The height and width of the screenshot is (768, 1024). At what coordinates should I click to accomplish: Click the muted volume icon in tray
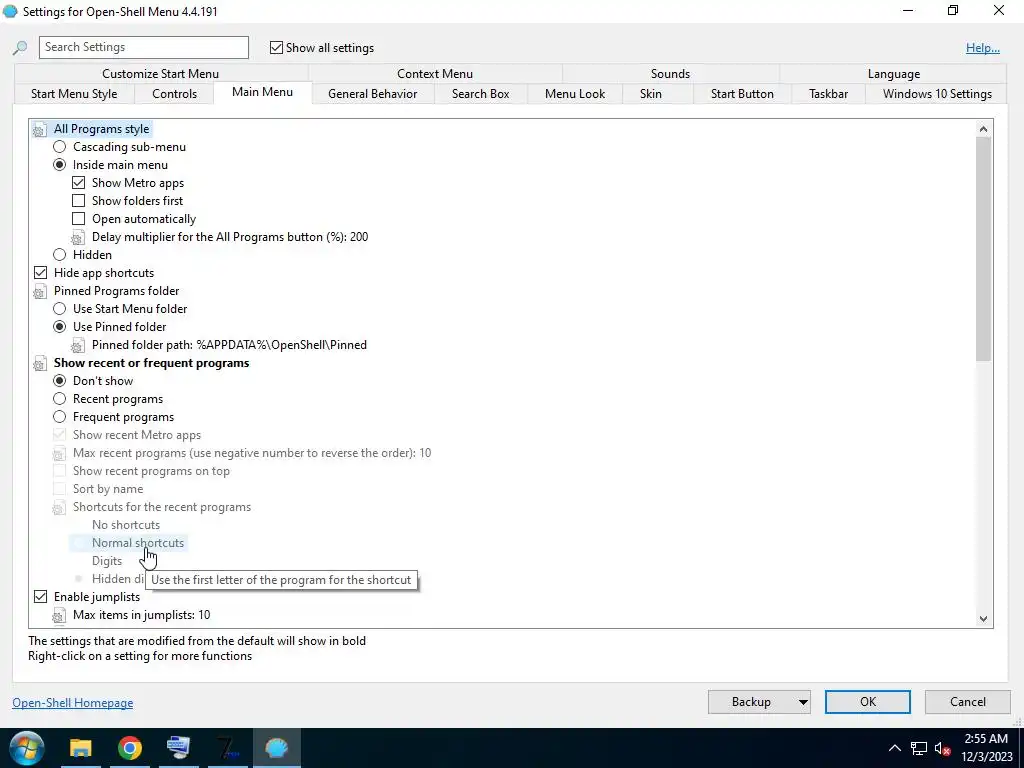pos(942,748)
